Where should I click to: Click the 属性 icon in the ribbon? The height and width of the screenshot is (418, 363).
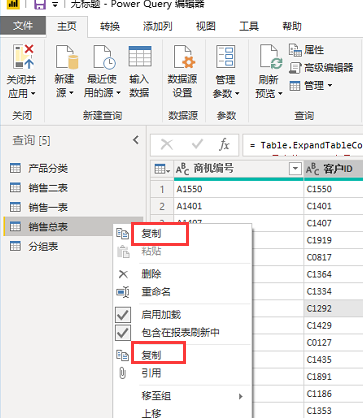(x=295, y=50)
